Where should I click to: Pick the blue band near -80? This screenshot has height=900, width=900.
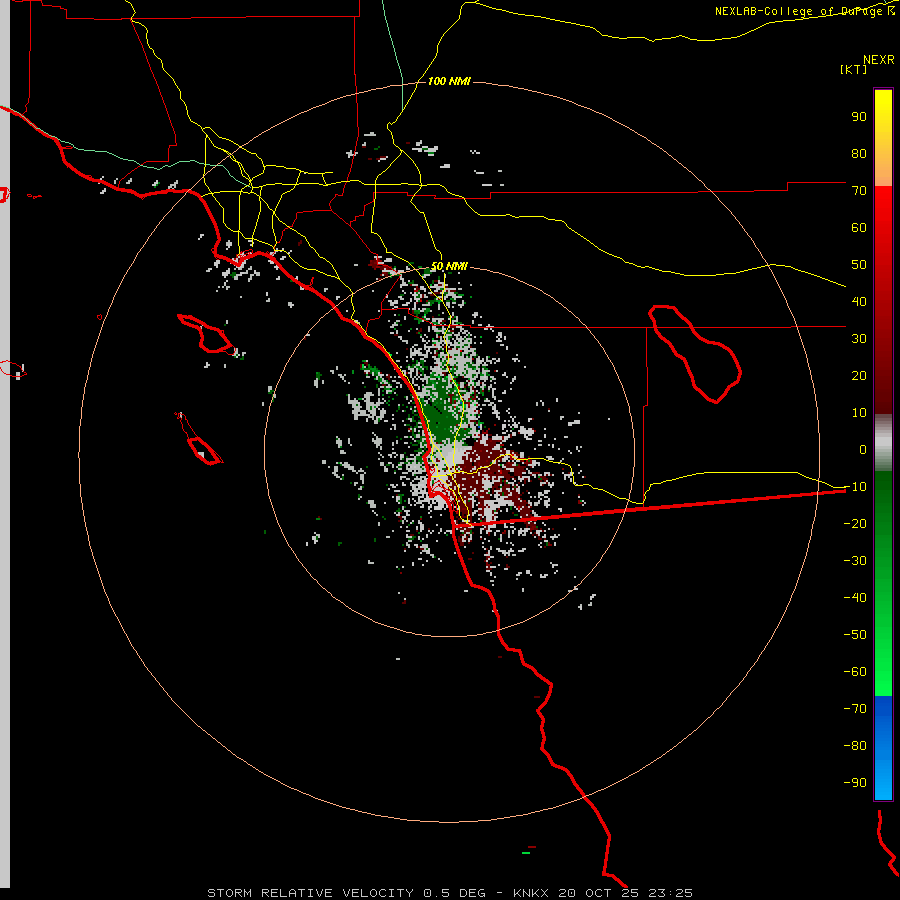[883, 746]
